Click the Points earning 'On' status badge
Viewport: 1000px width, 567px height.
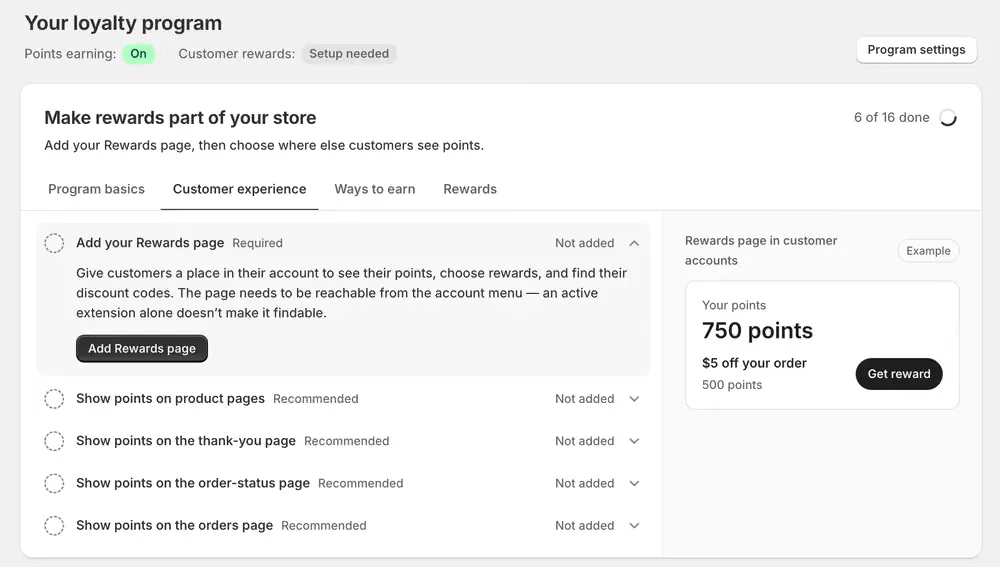pos(138,54)
